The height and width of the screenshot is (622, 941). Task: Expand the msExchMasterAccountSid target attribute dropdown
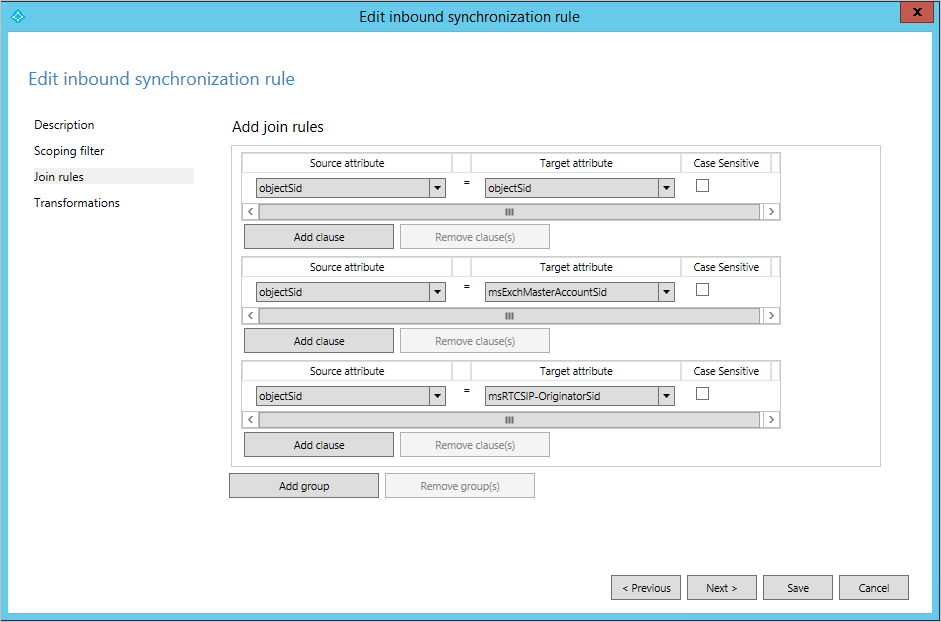pos(666,292)
